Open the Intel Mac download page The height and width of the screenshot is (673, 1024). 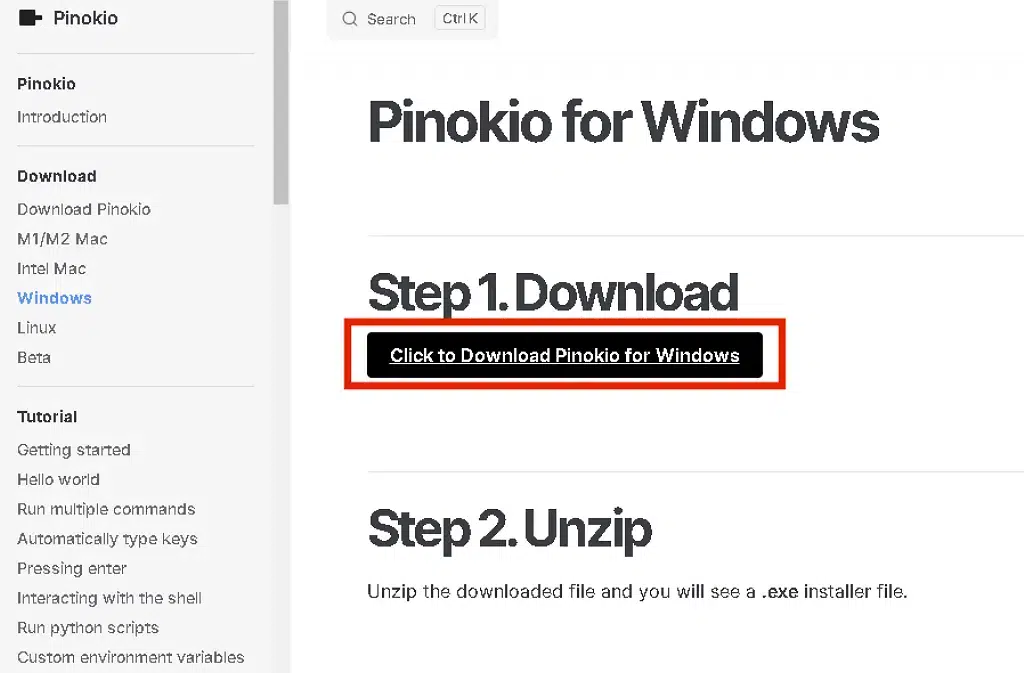pos(52,268)
